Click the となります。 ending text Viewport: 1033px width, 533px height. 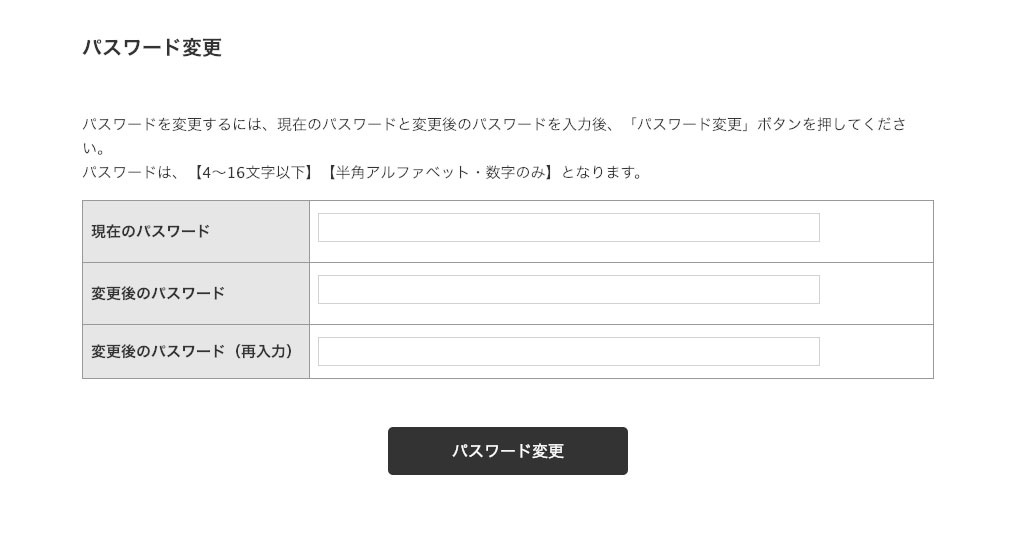point(602,172)
